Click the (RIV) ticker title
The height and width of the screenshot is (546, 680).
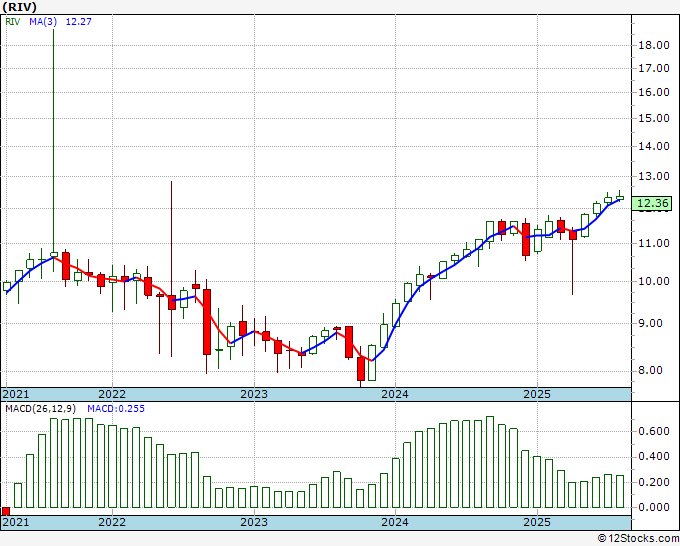click(x=19, y=7)
